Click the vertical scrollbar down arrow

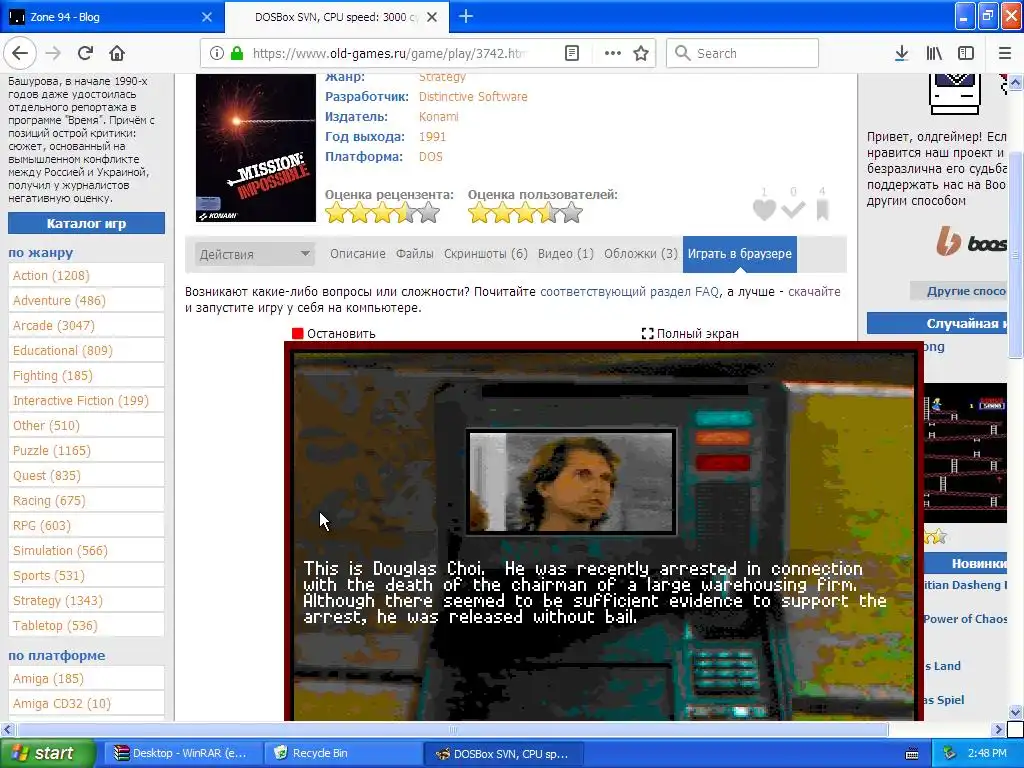[1016, 712]
